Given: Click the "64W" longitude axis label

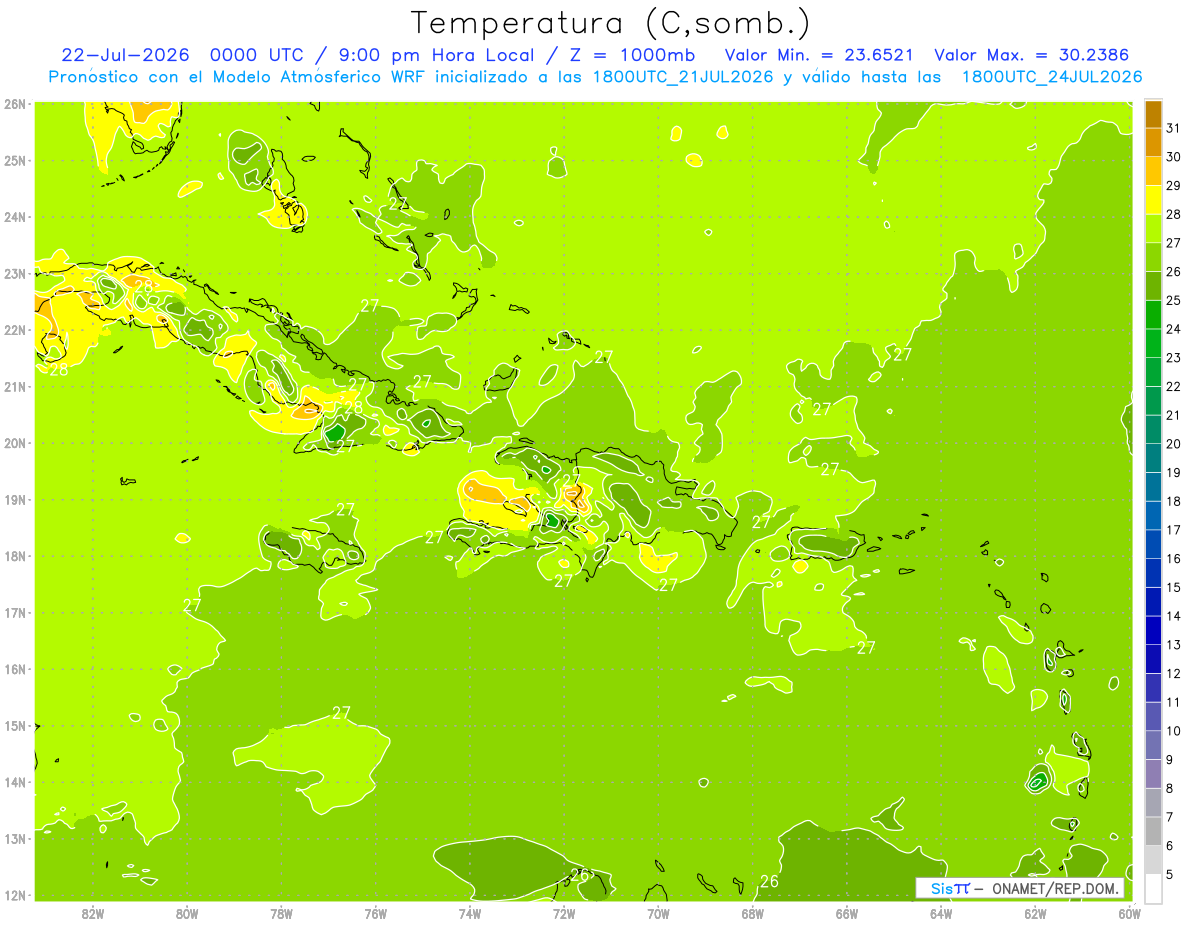Looking at the screenshot, I should pyautogui.click(x=940, y=913).
